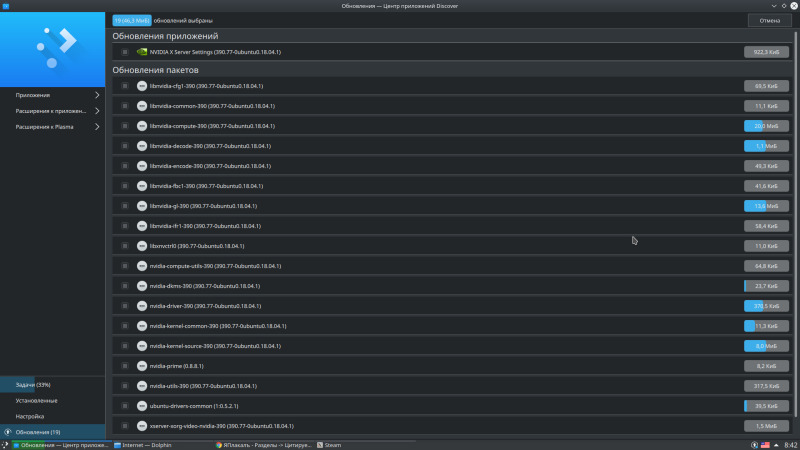Click package icon for nvidia-prime
This screenshot has height=450, width=800.
pyautogui.click(x=142, y=366)
